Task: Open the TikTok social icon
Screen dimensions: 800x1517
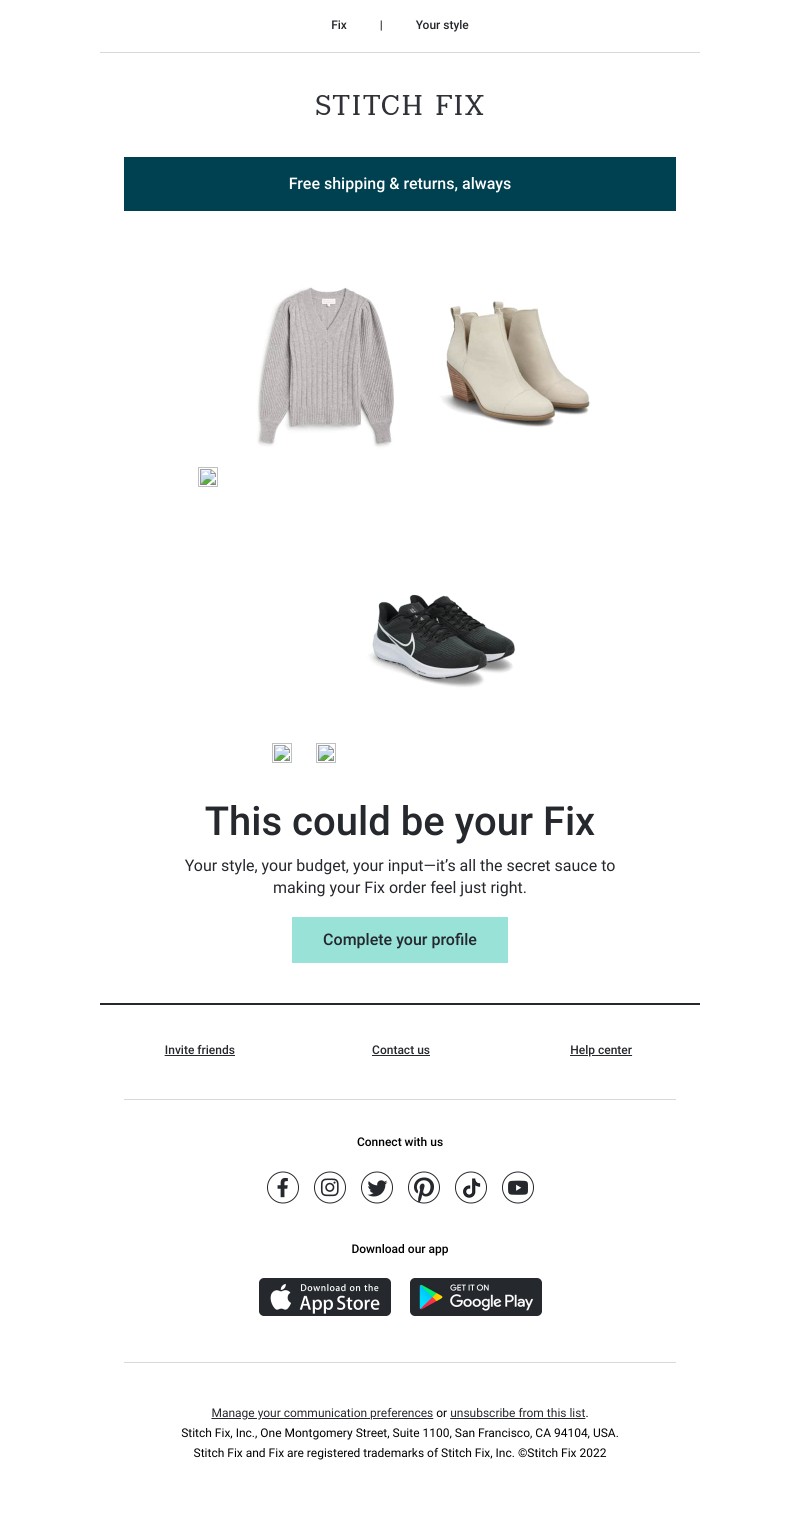Action: 471,1188
